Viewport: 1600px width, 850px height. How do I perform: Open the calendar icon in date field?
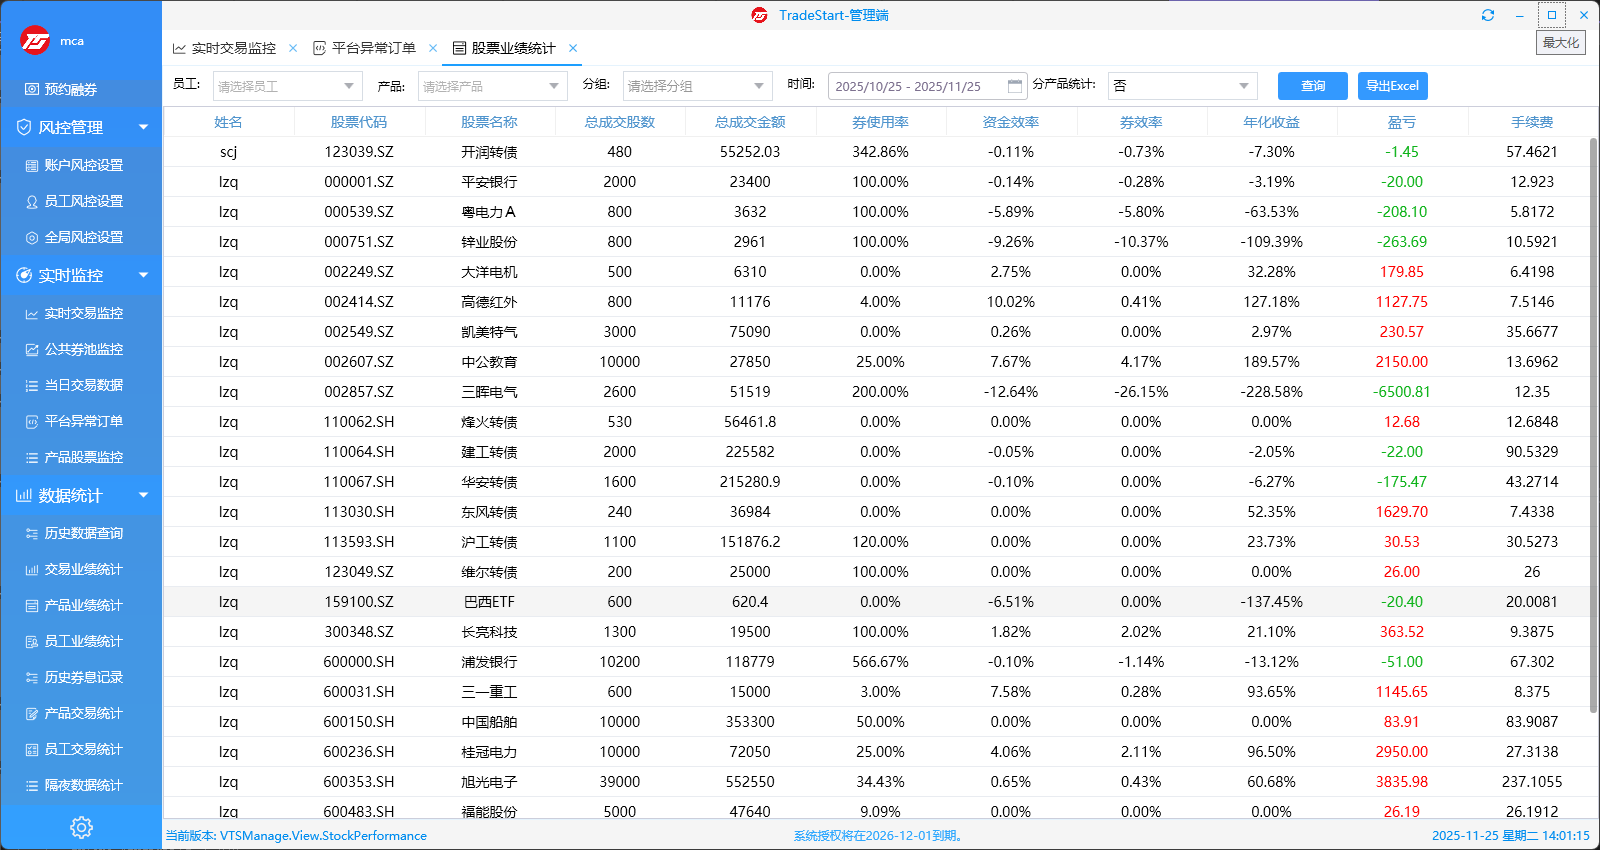pyautogui.click(x=1015, y=86)
